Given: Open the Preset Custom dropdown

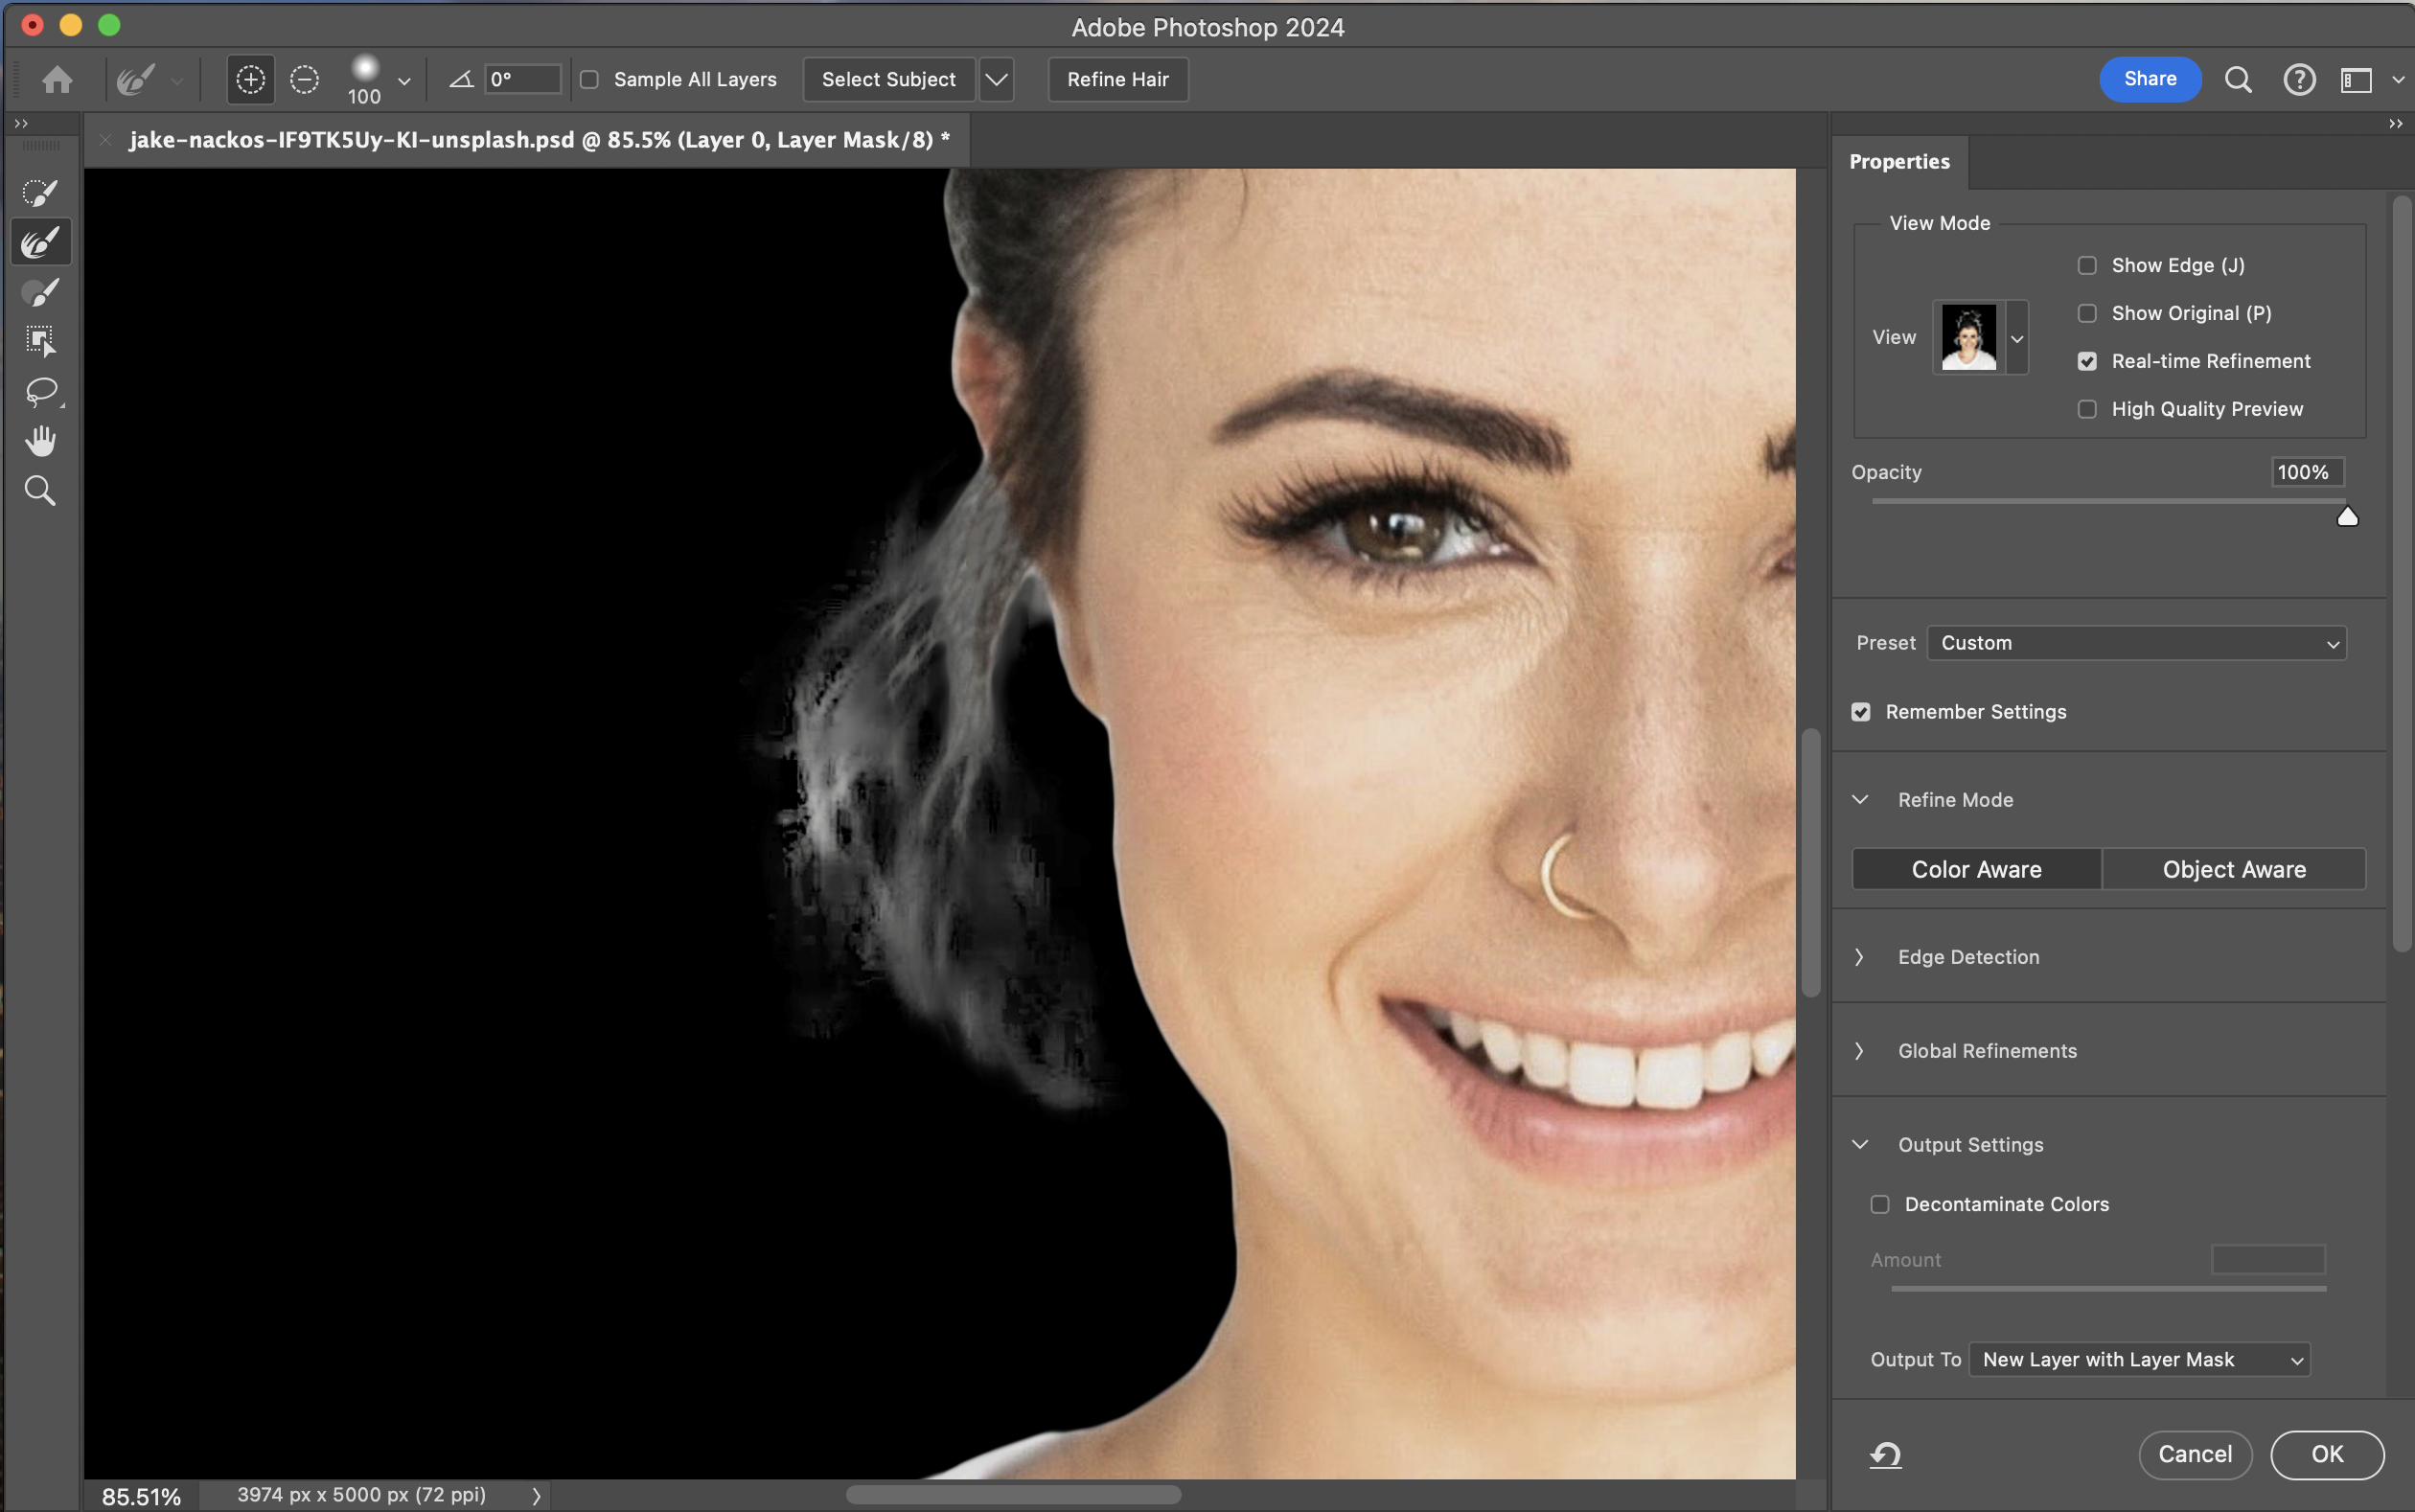Looking at the screenshot, I should [x=2136, y=643].
